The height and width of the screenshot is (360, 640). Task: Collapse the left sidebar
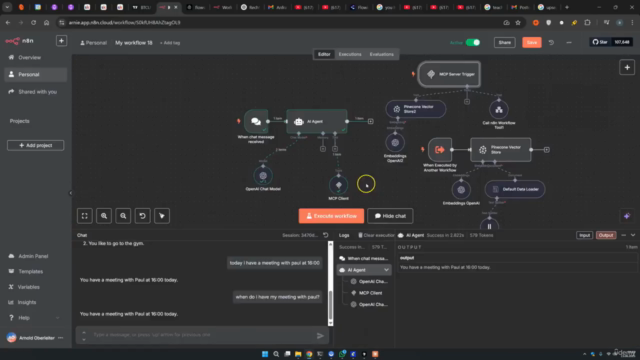tap(70, 193)
